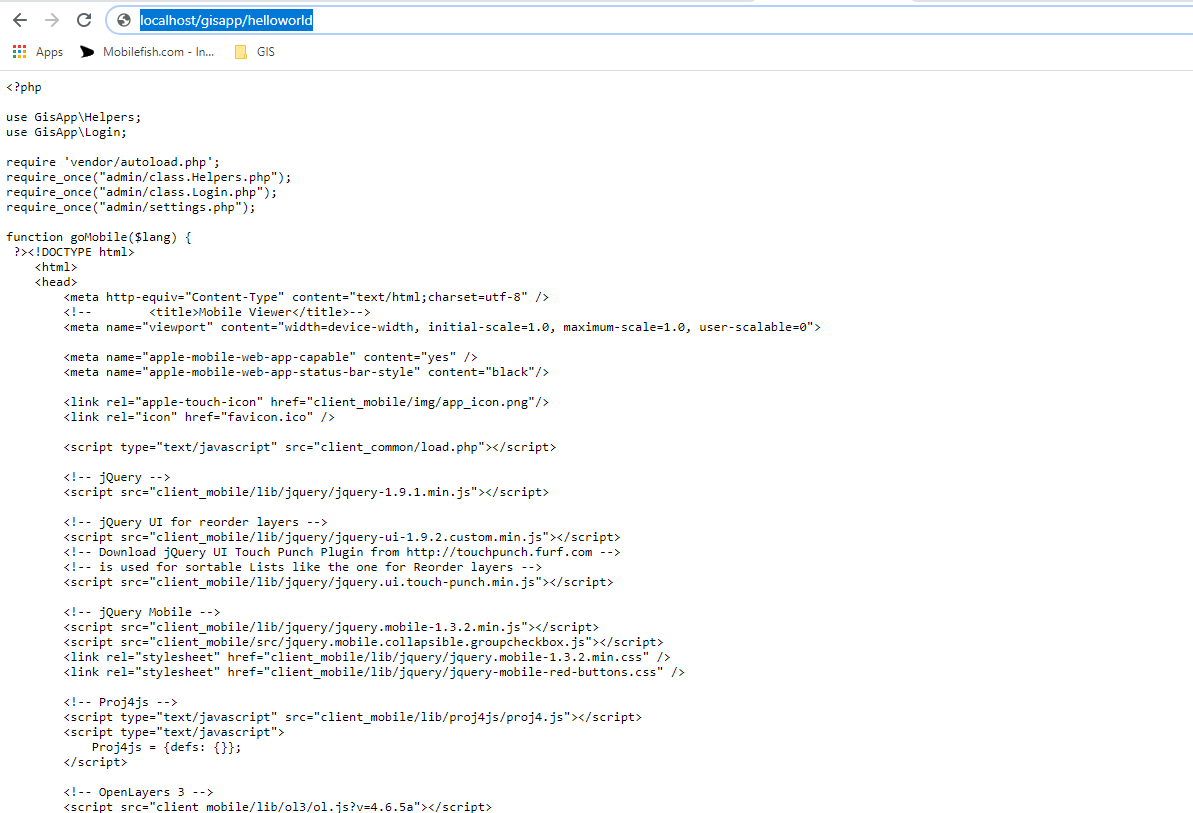Click the vendor/autoload.php require line
The image size is (1193, 813).
114,161
